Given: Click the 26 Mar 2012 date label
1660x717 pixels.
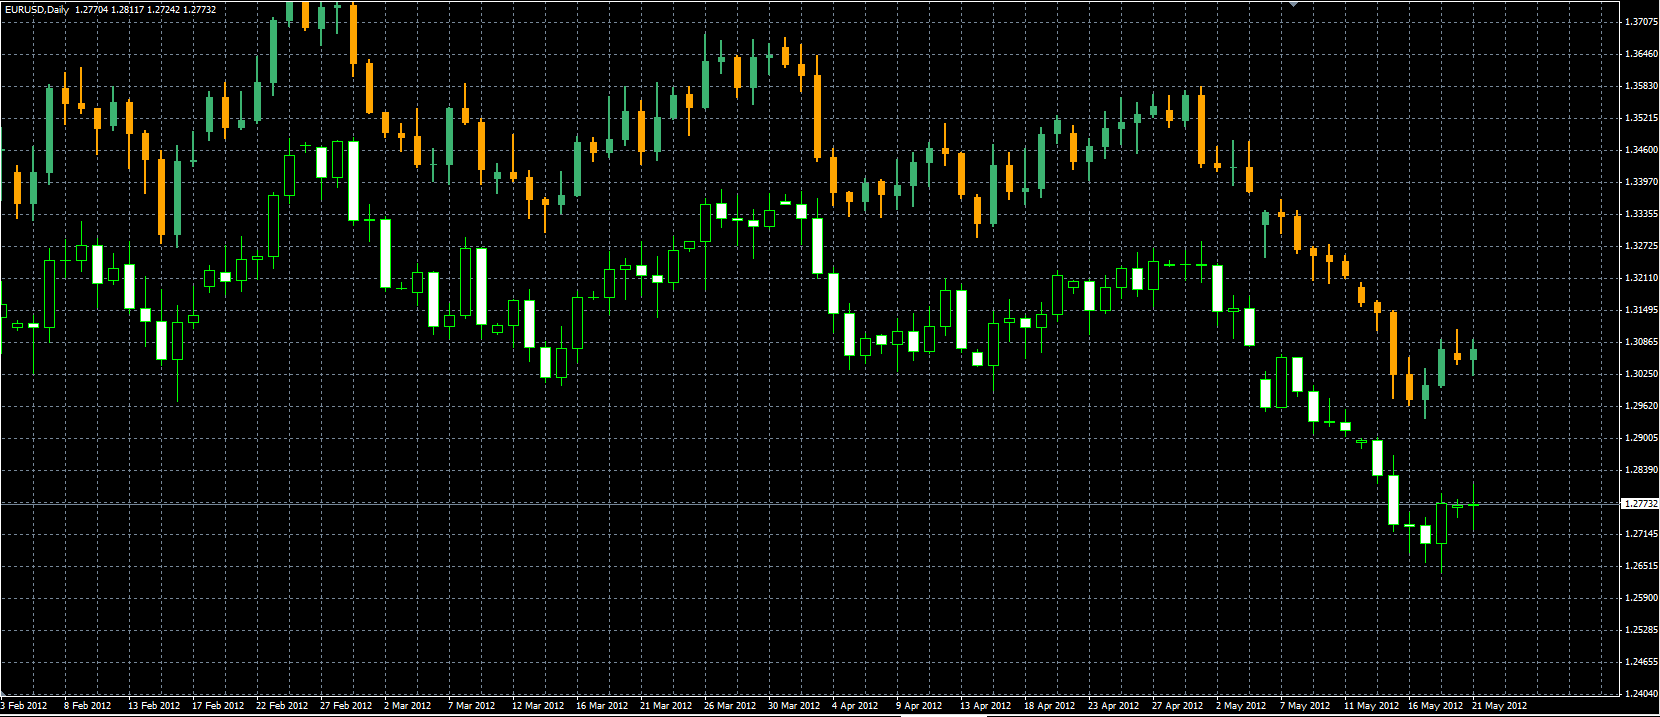Looking at the screenshot, I should [730, 706].
